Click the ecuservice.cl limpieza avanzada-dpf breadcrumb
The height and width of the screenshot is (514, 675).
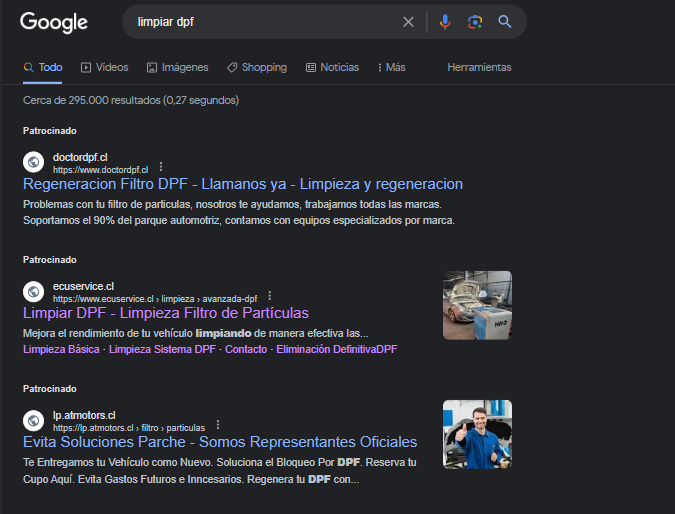point(155,299)
